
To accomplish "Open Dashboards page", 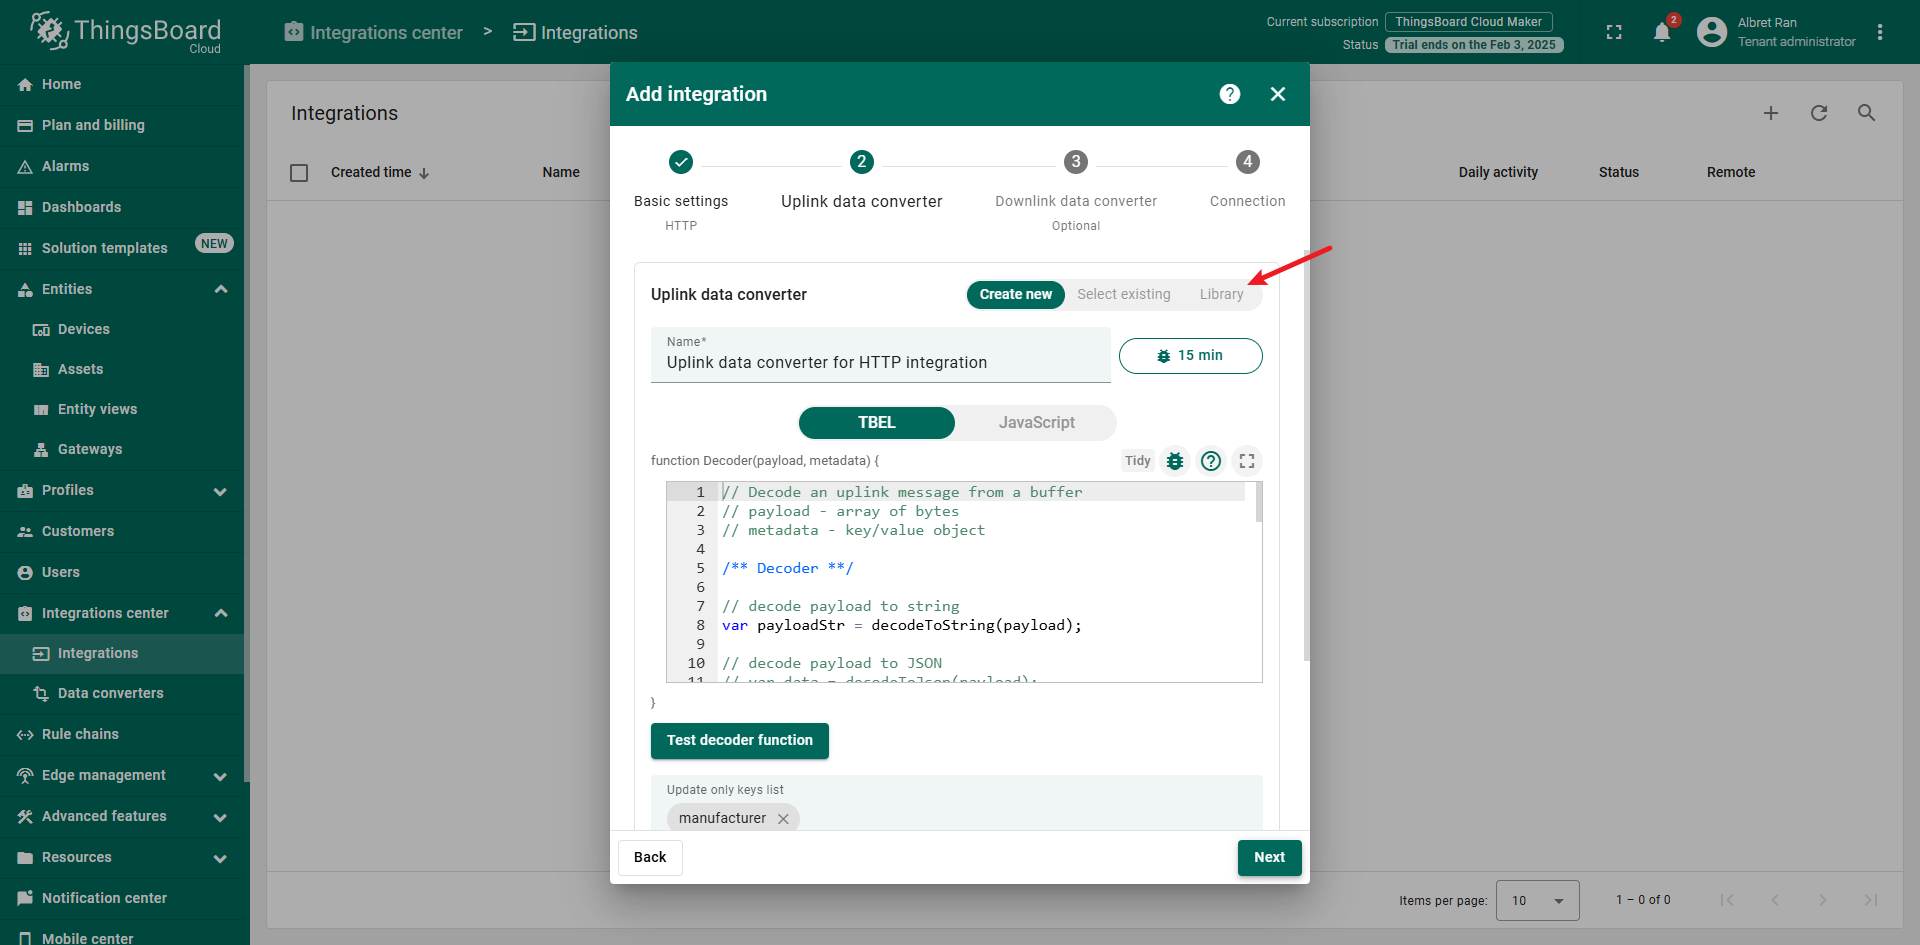I will [x=121, y=207].
